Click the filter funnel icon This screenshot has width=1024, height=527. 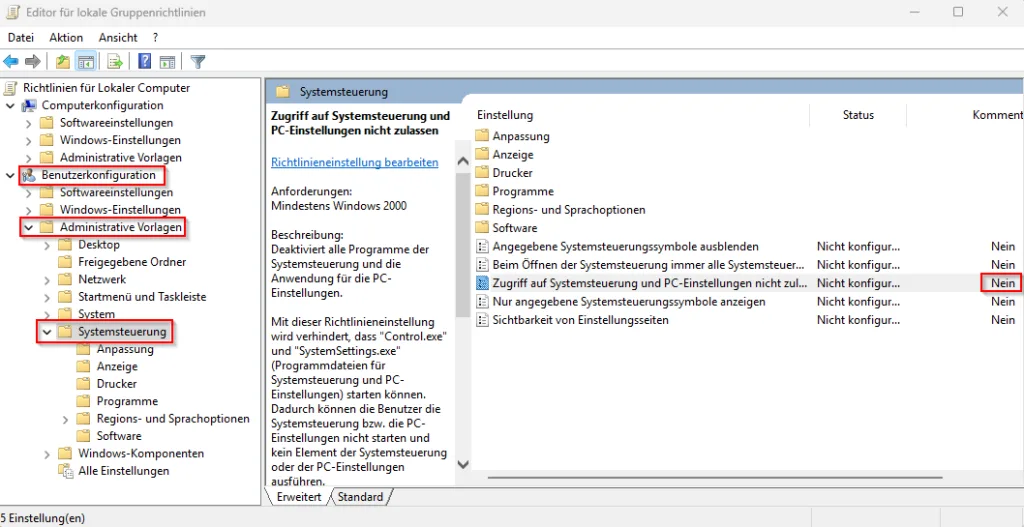198,62
